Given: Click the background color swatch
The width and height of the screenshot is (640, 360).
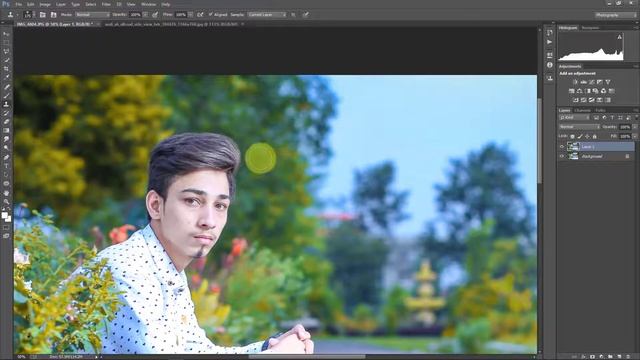Looking at the screenshot, I should [8, 219].
